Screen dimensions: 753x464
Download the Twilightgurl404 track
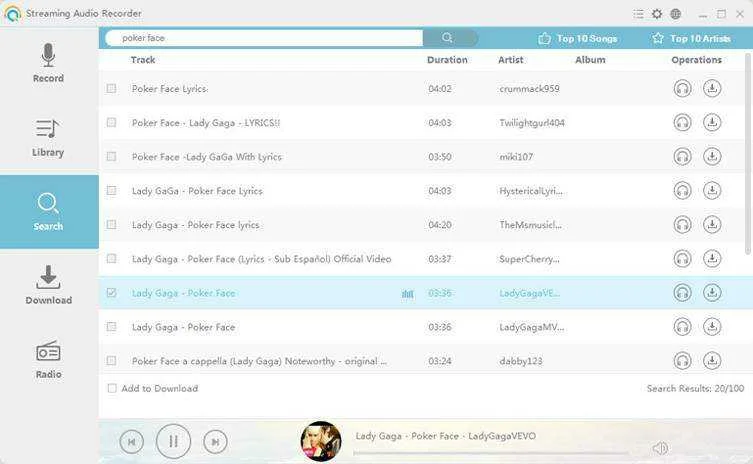712,122
